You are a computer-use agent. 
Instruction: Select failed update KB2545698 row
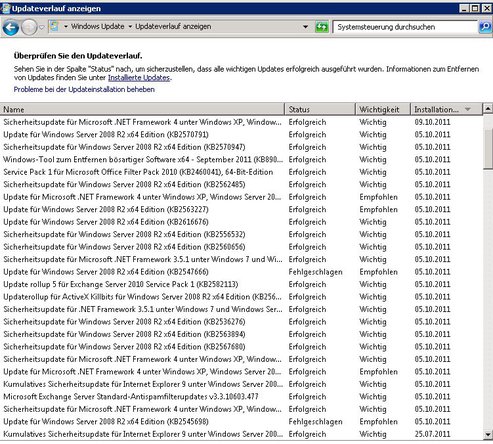point(241,422)
